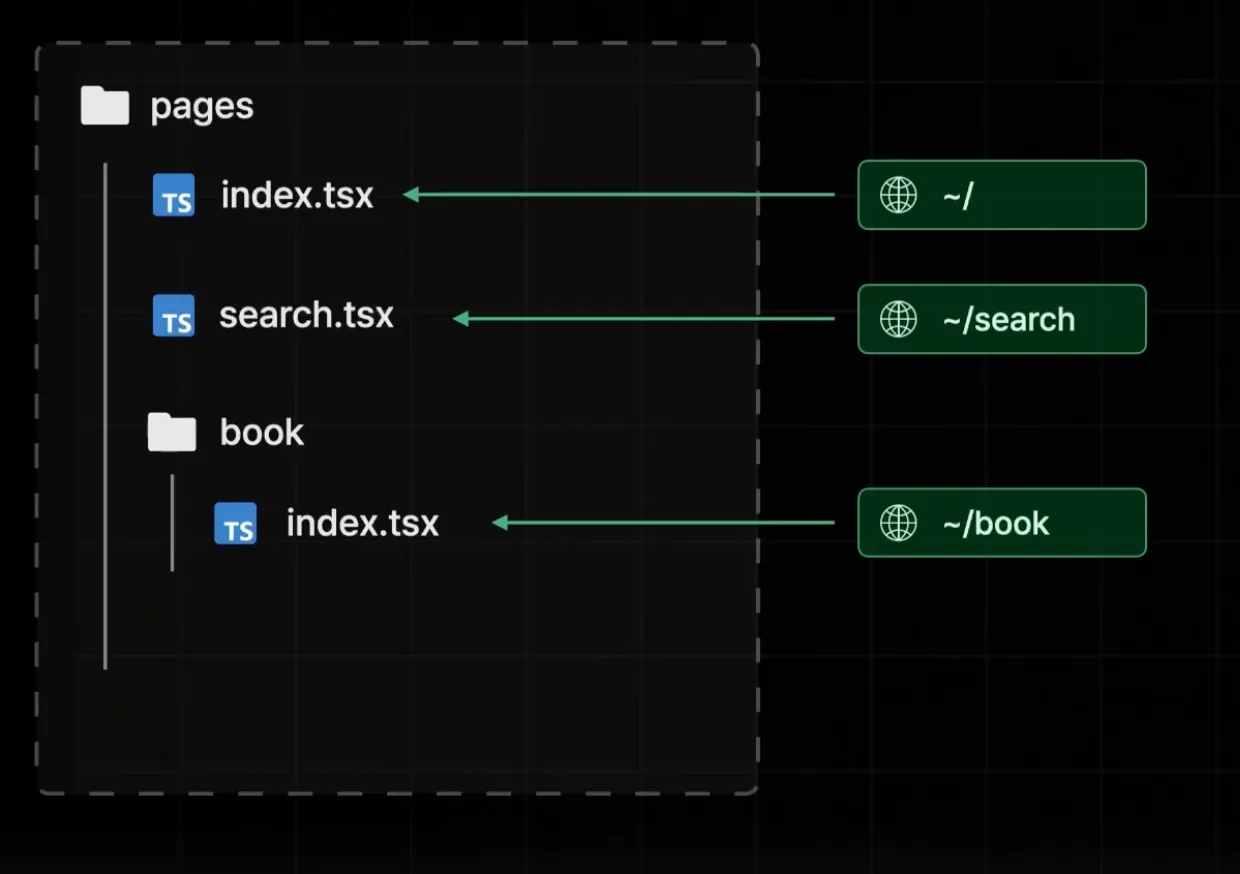
Task: Click arrowhead pointing at book's index.tsx
Action: point(500,523)
